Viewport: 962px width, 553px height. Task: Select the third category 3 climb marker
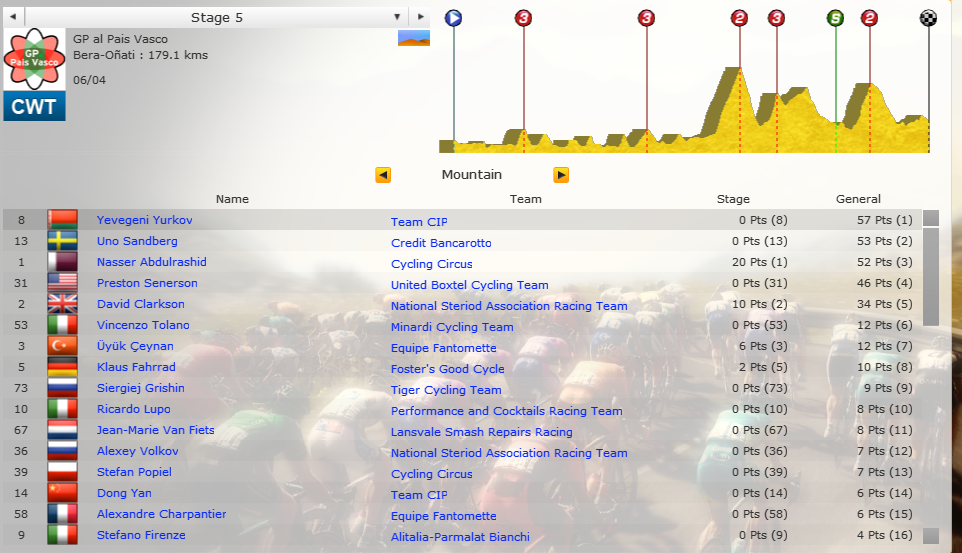(776, 18)
